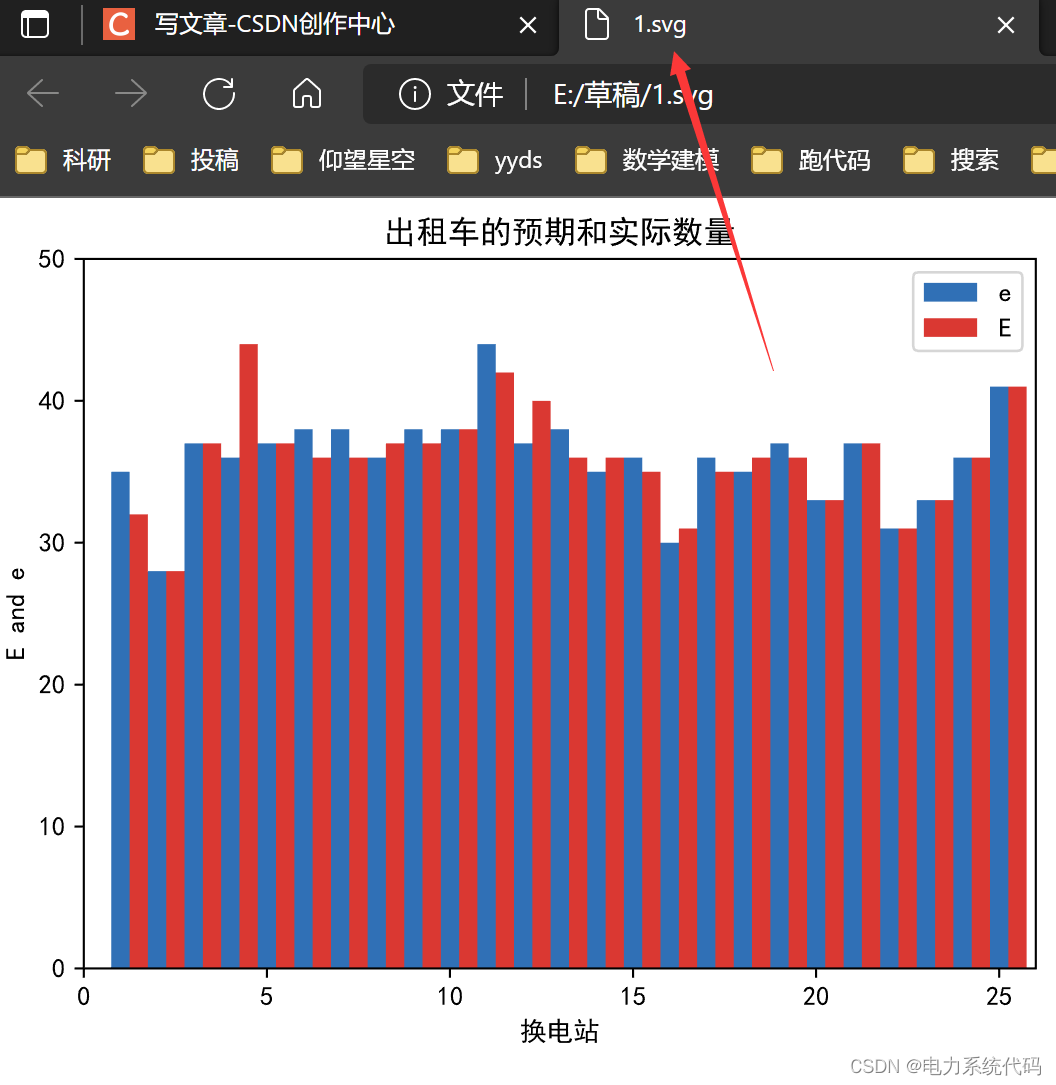Click the tab overview icon top-left
This screenshot has width=1056, height=1085.
coord(36,25)
